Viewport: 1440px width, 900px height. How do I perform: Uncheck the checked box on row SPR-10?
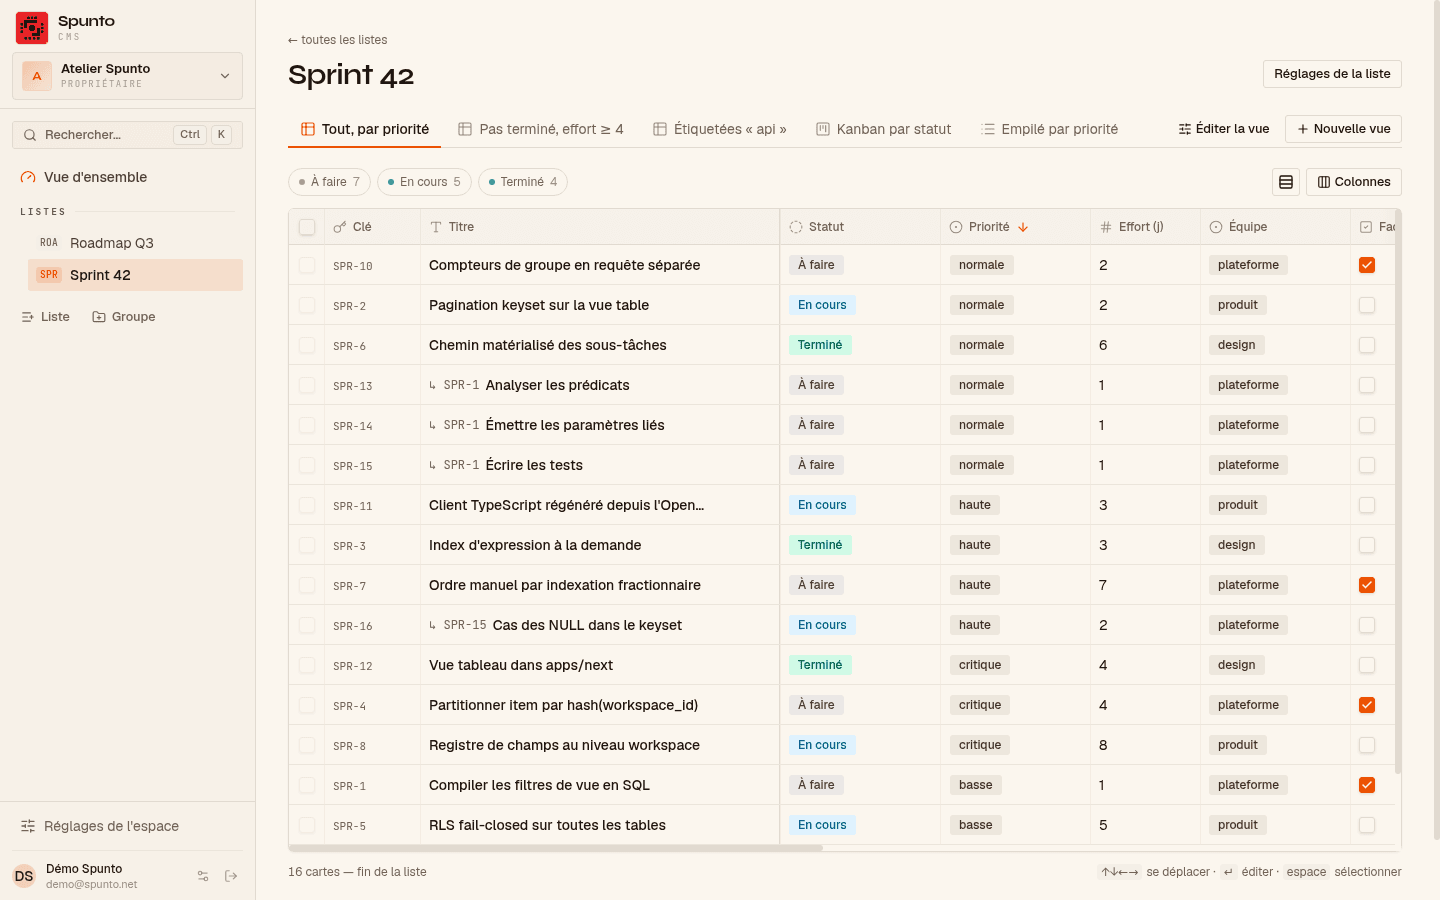[x=1367, y=265]
